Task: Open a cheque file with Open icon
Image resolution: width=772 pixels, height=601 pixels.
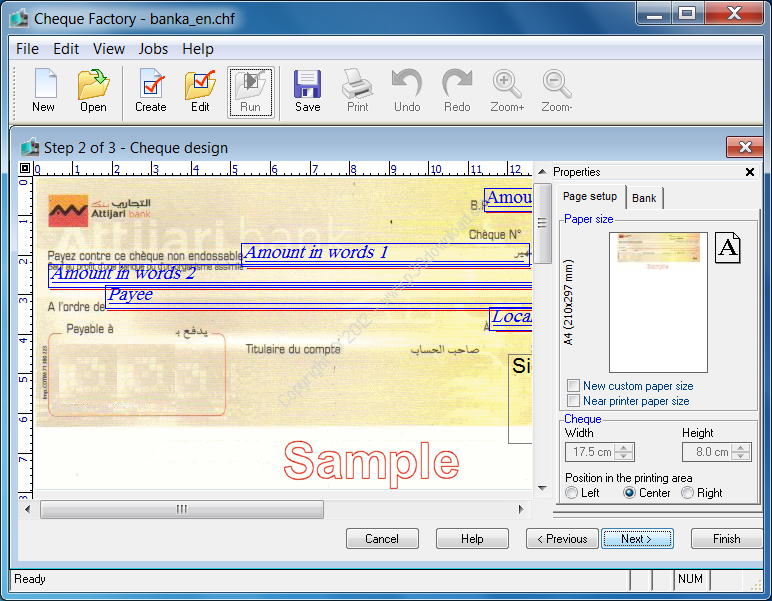Action: 93,92
